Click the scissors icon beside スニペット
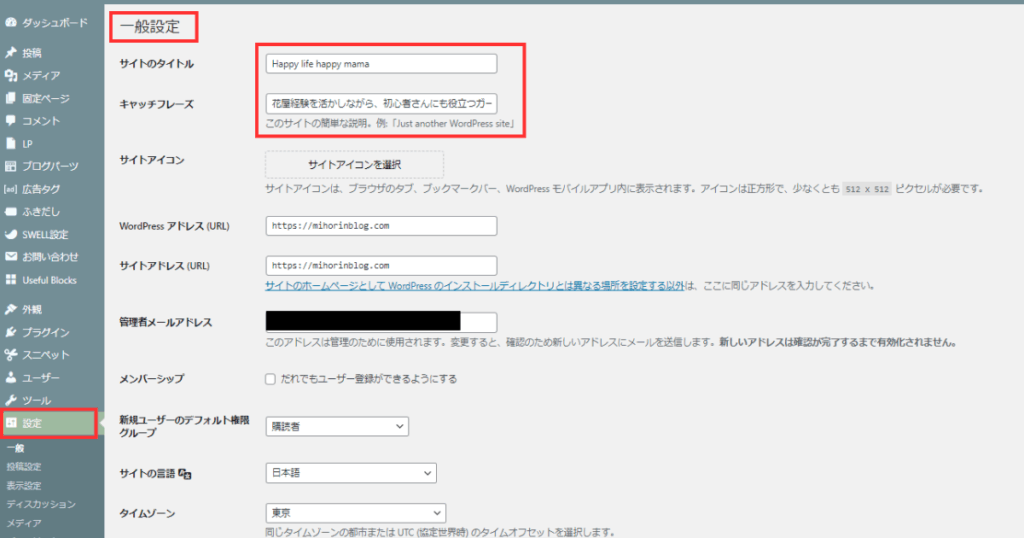The height and width of the screenshot is (538, 1024). [x=11, y=355]
